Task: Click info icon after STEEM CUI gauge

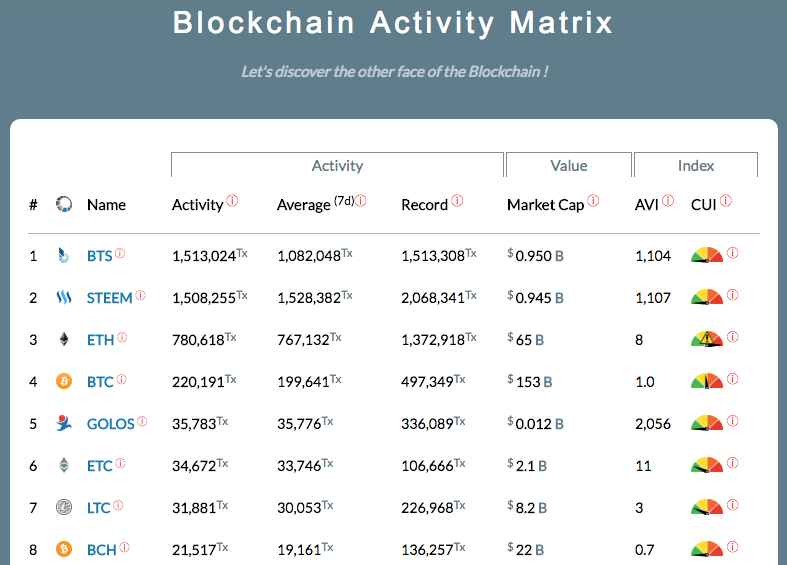Action: point(733,295)
